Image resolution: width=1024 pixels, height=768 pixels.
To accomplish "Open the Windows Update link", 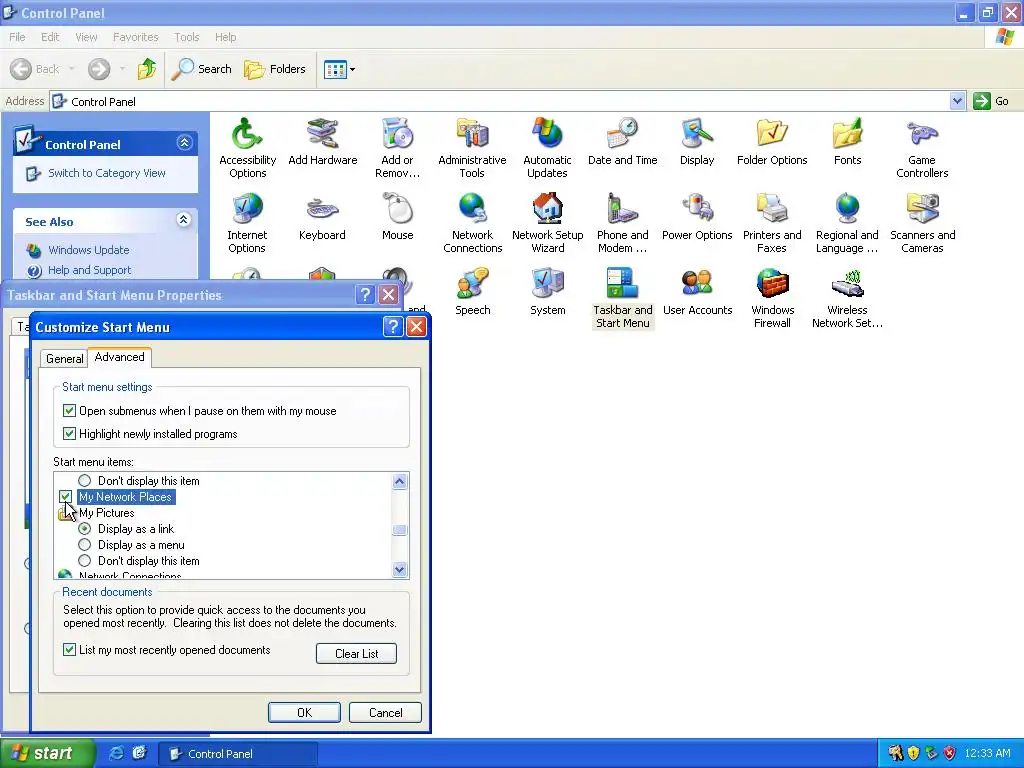I will 88,250.
